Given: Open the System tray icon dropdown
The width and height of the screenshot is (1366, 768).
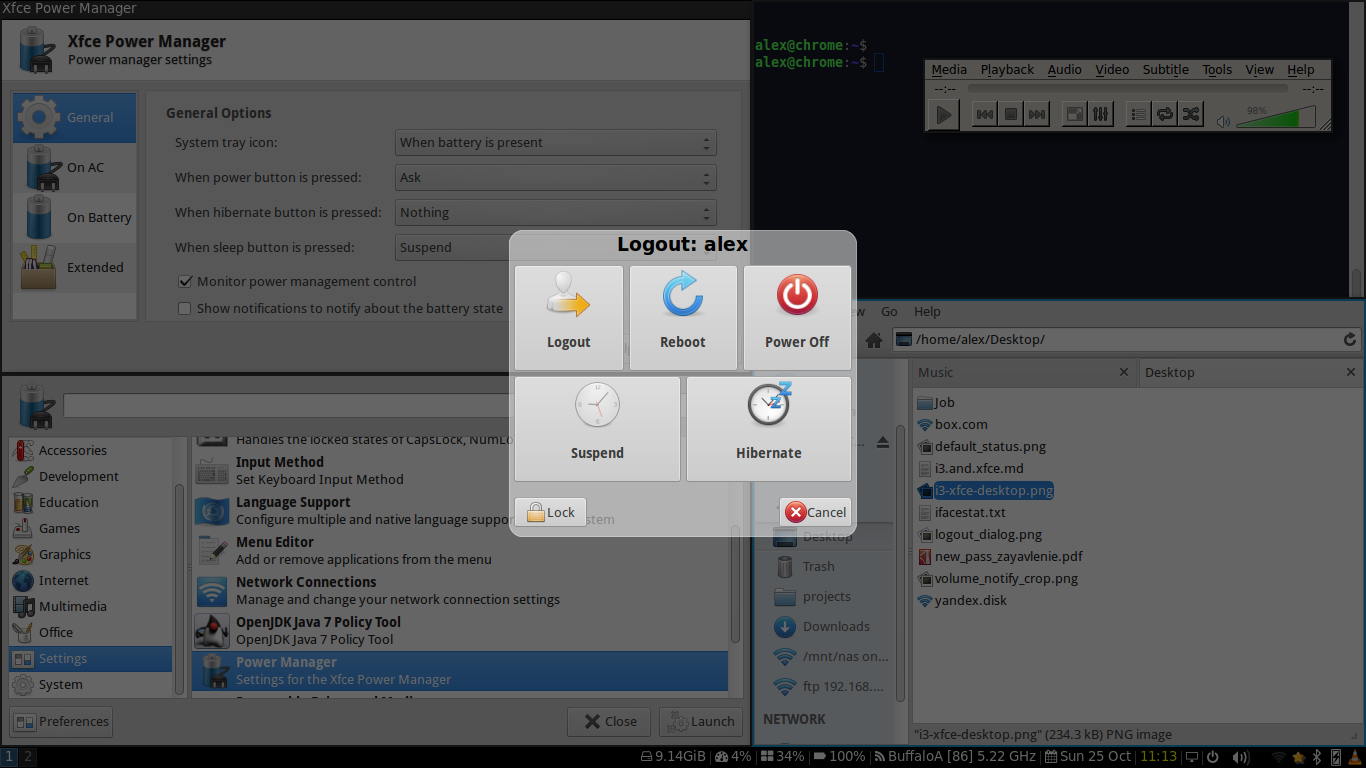Looking at the screenshot, I should tap(555, 143).
